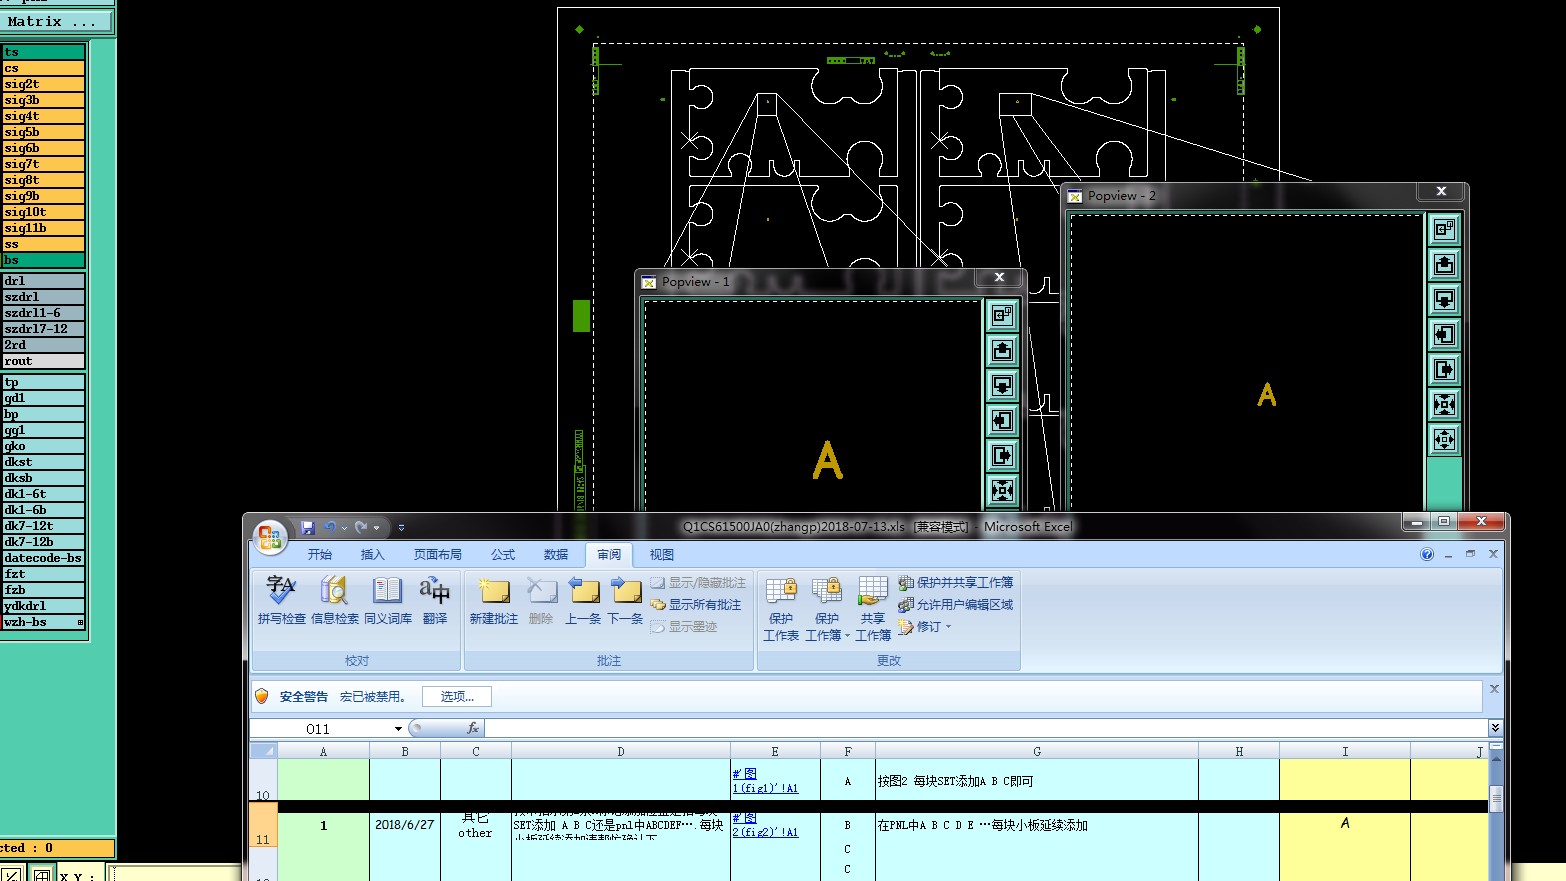Screen dimensions: 1566x881
Task: Switch to the 插入 ribbon tab
Action: point(372,554)
